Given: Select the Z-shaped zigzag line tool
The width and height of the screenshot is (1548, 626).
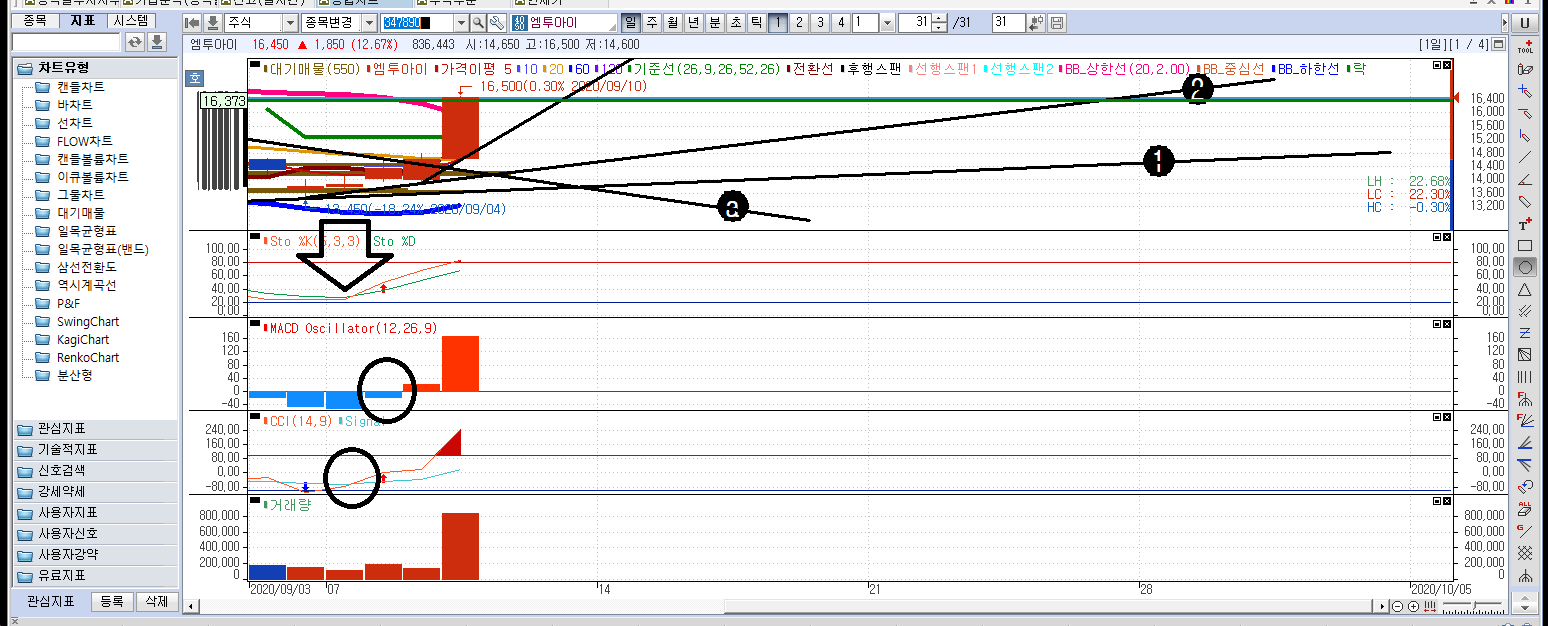Looking at the screenshot, I should [1525, 333].
